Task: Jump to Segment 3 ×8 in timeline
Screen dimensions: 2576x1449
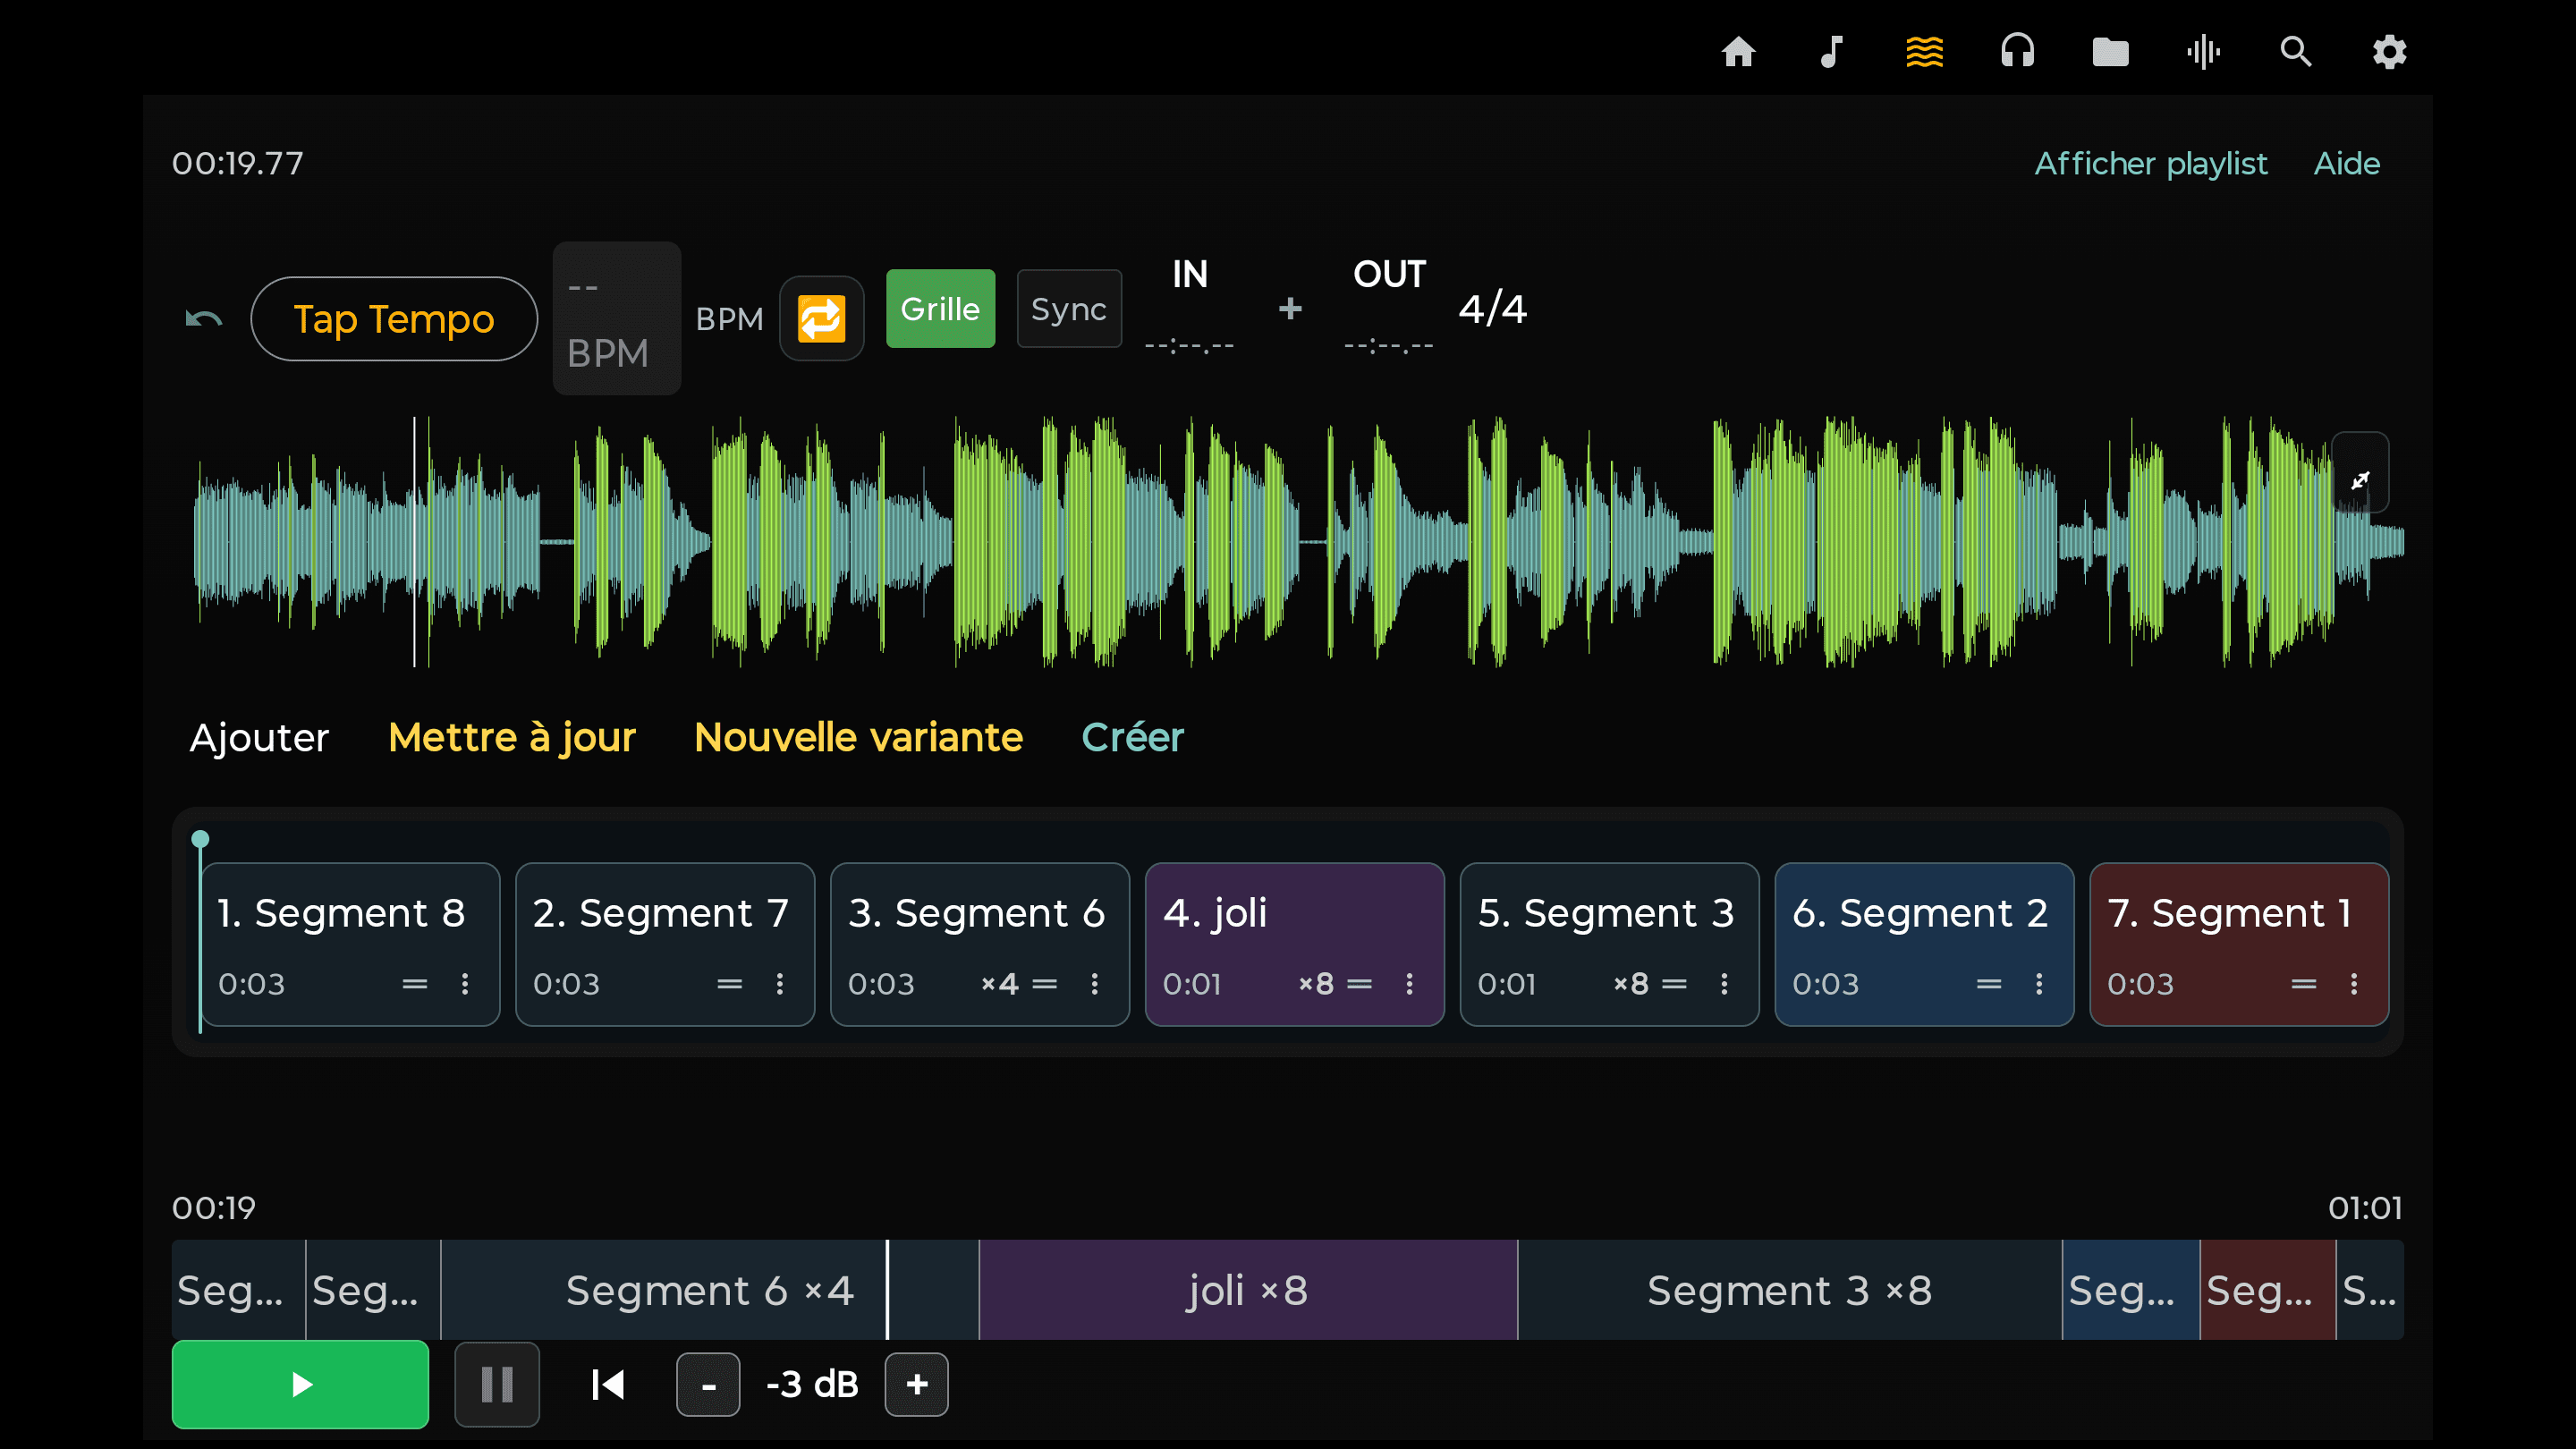Action: 1789,1290
